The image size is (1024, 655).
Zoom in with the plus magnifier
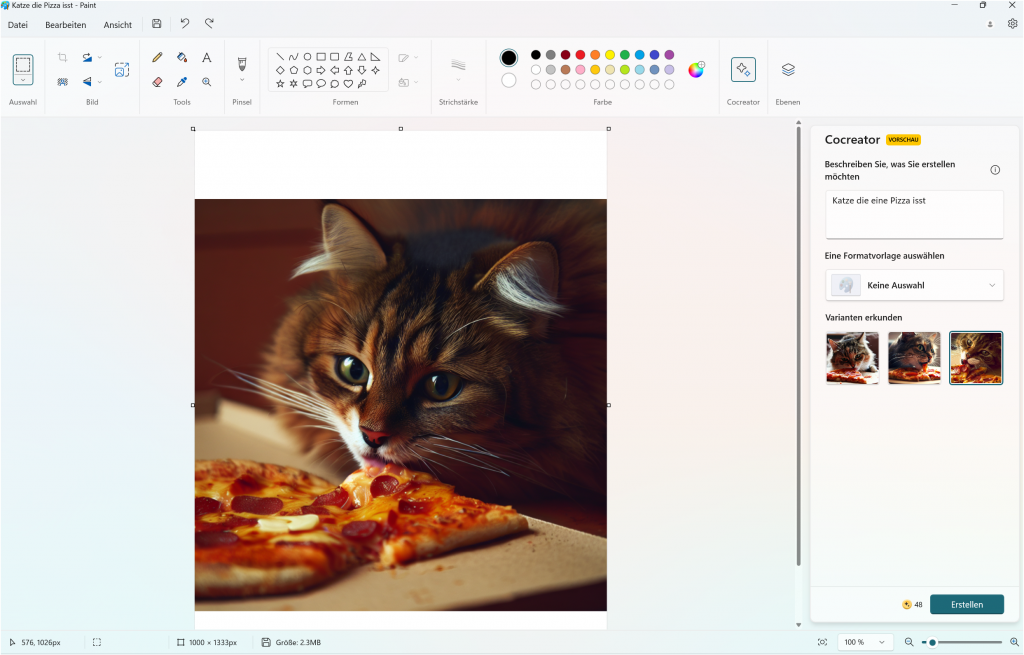coord(1014,642)
